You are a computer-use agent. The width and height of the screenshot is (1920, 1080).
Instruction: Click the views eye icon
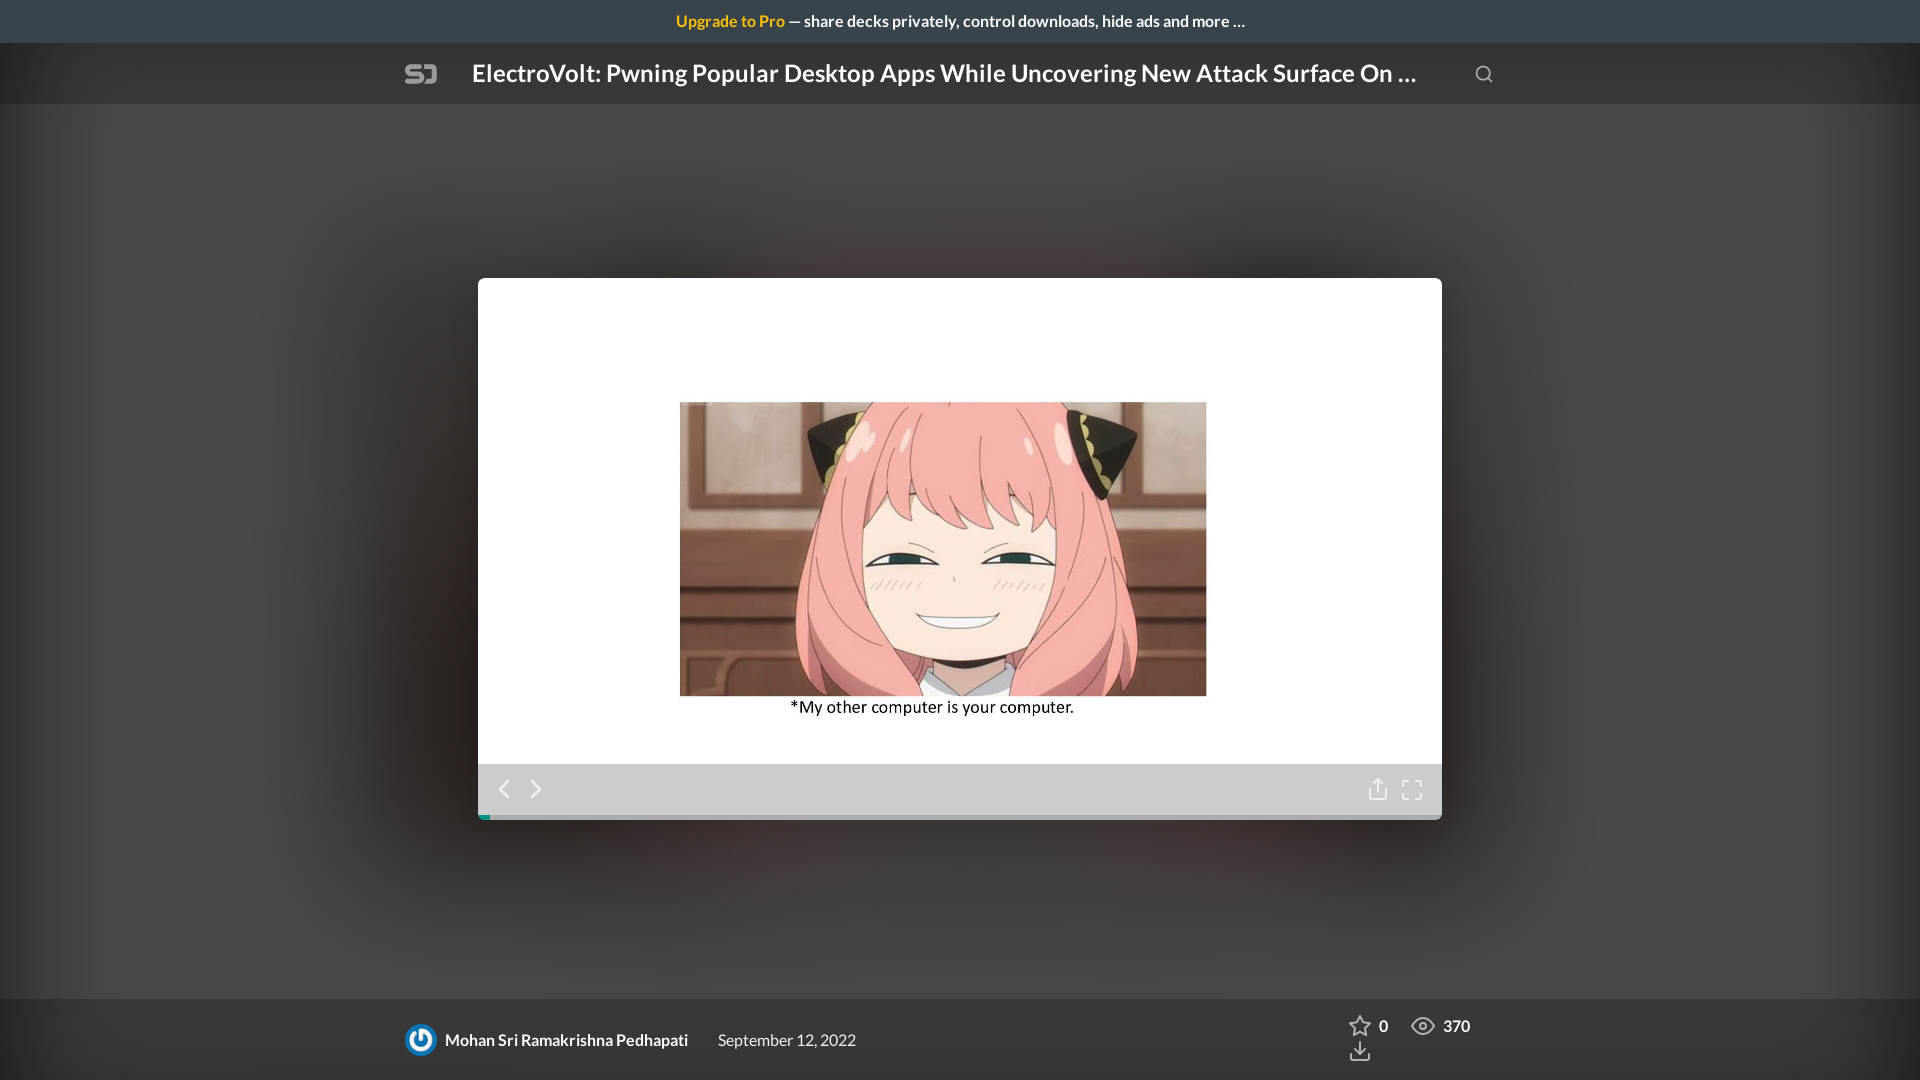coord(1421,1026)
